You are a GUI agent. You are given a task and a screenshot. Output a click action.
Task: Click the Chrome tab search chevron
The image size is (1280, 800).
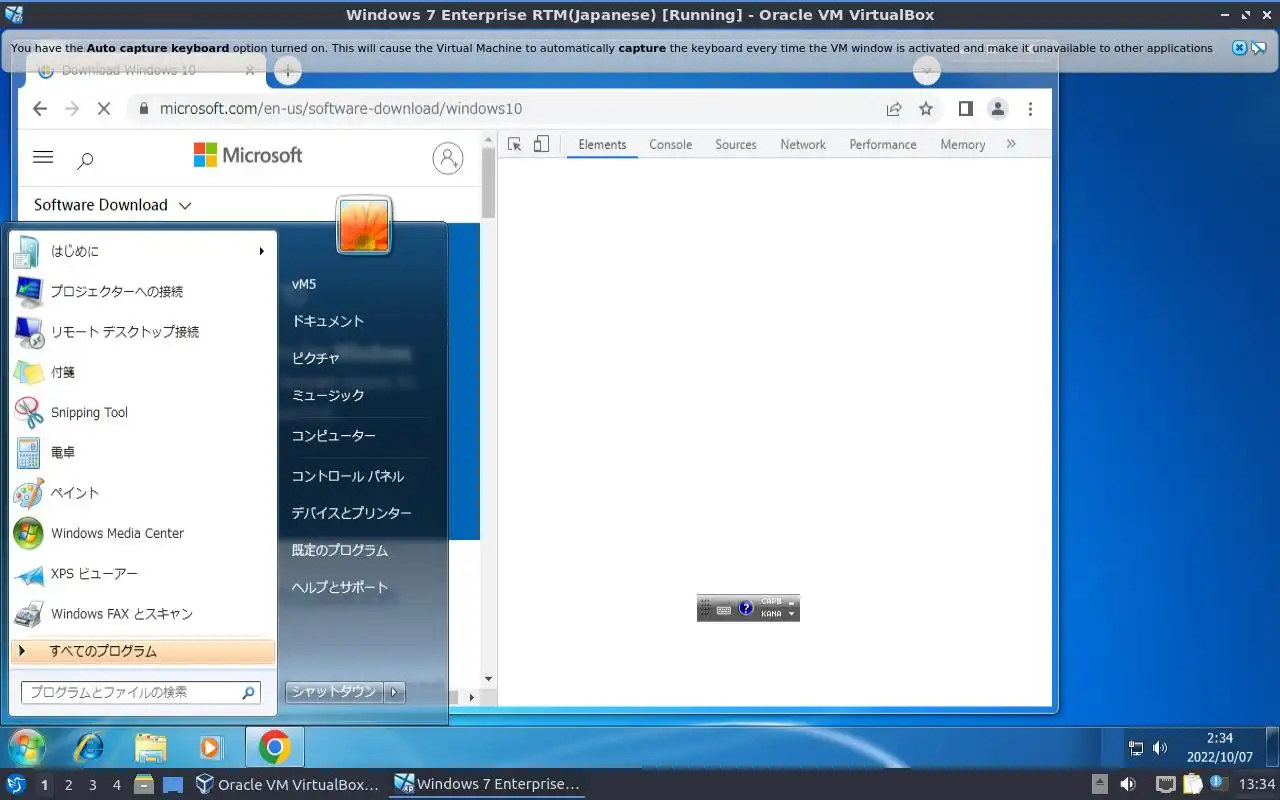[927, 70]
